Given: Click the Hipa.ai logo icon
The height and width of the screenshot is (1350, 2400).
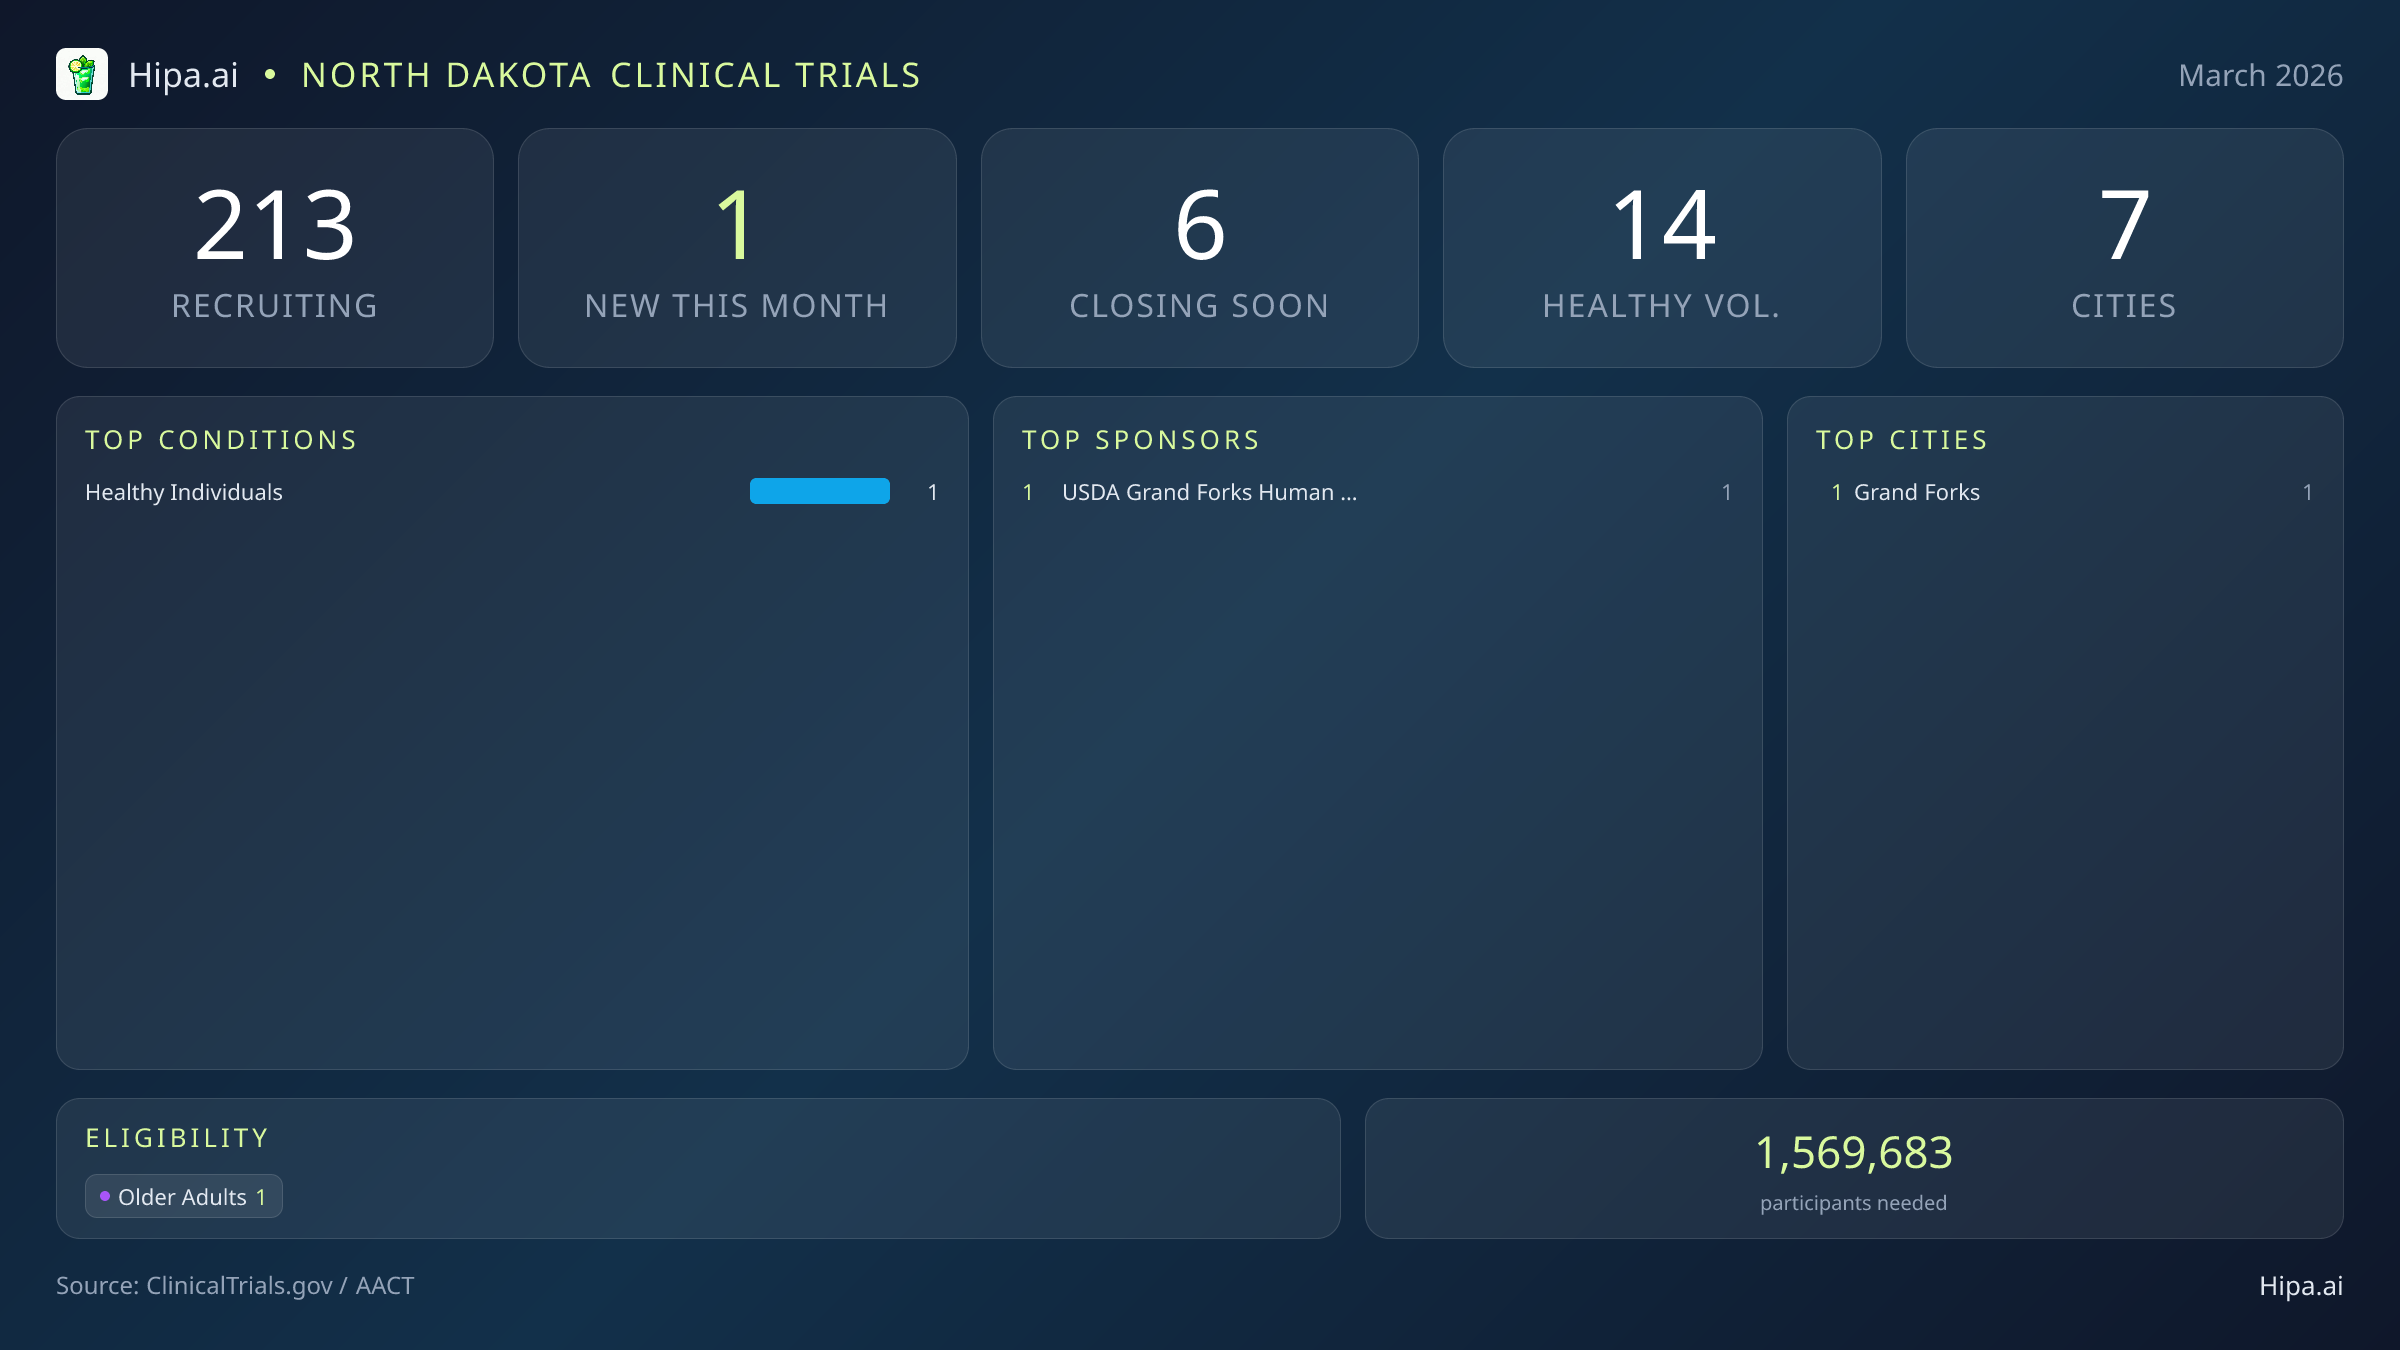Looking at the screenshot, I should tap(83, 73).
